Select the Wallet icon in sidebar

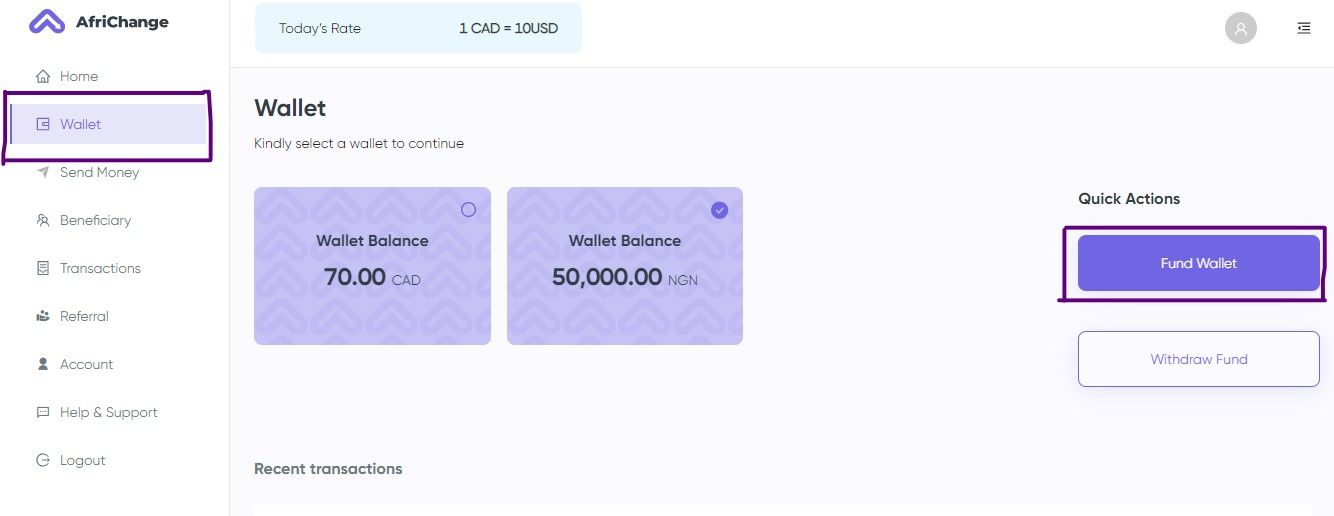point(43,124)
